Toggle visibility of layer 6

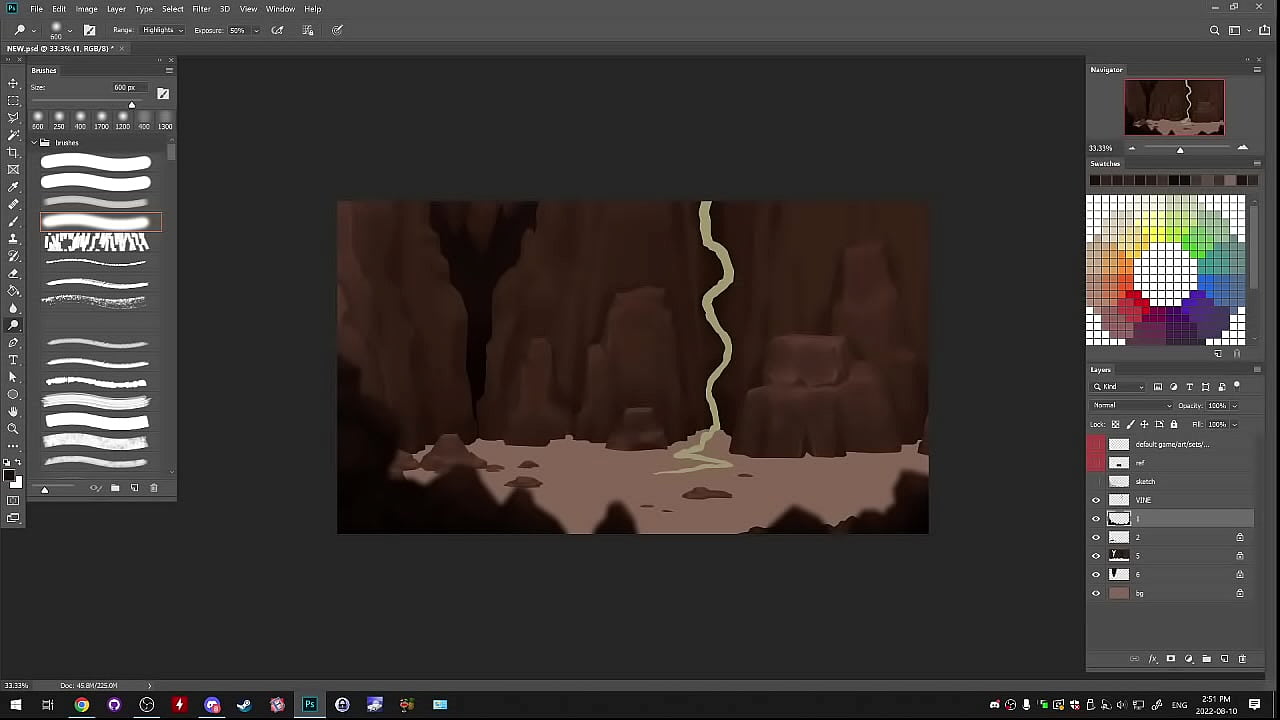click(x=1096, y=575)
